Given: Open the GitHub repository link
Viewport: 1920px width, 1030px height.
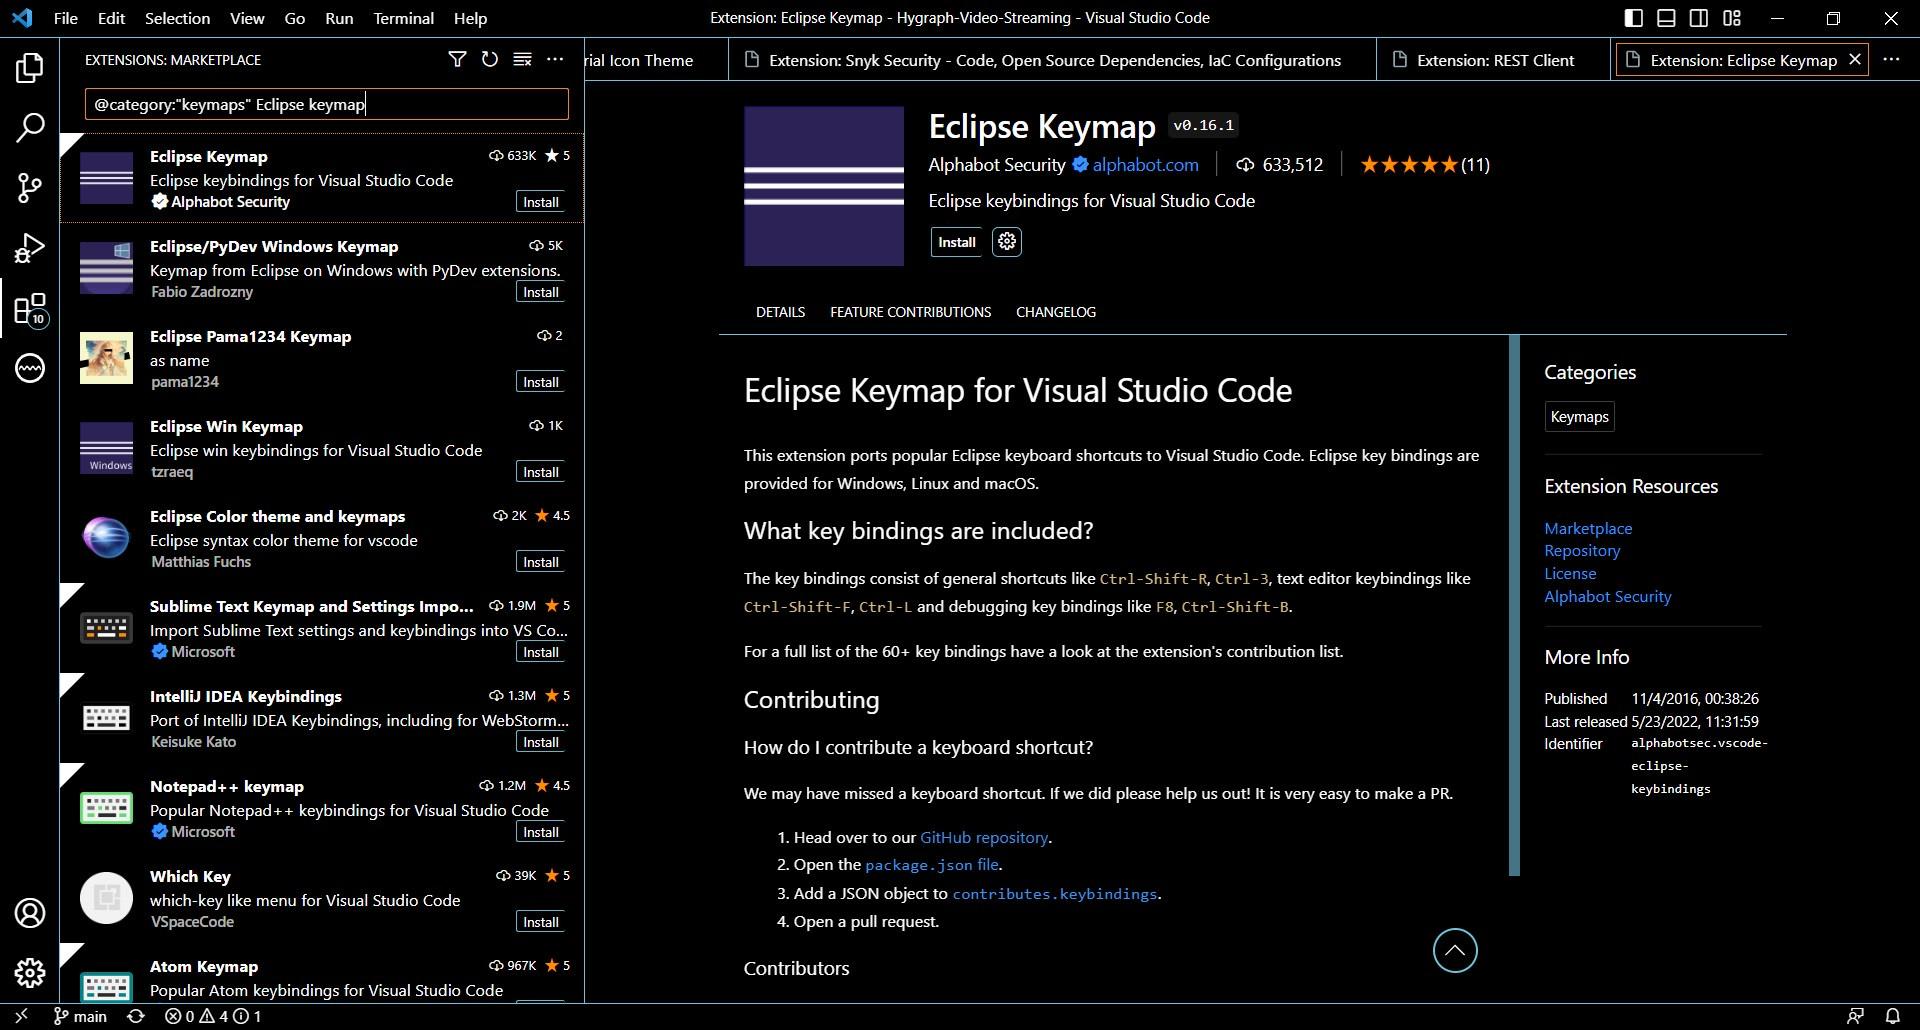Looking at the screenshot, I should (x=984, y=837).
